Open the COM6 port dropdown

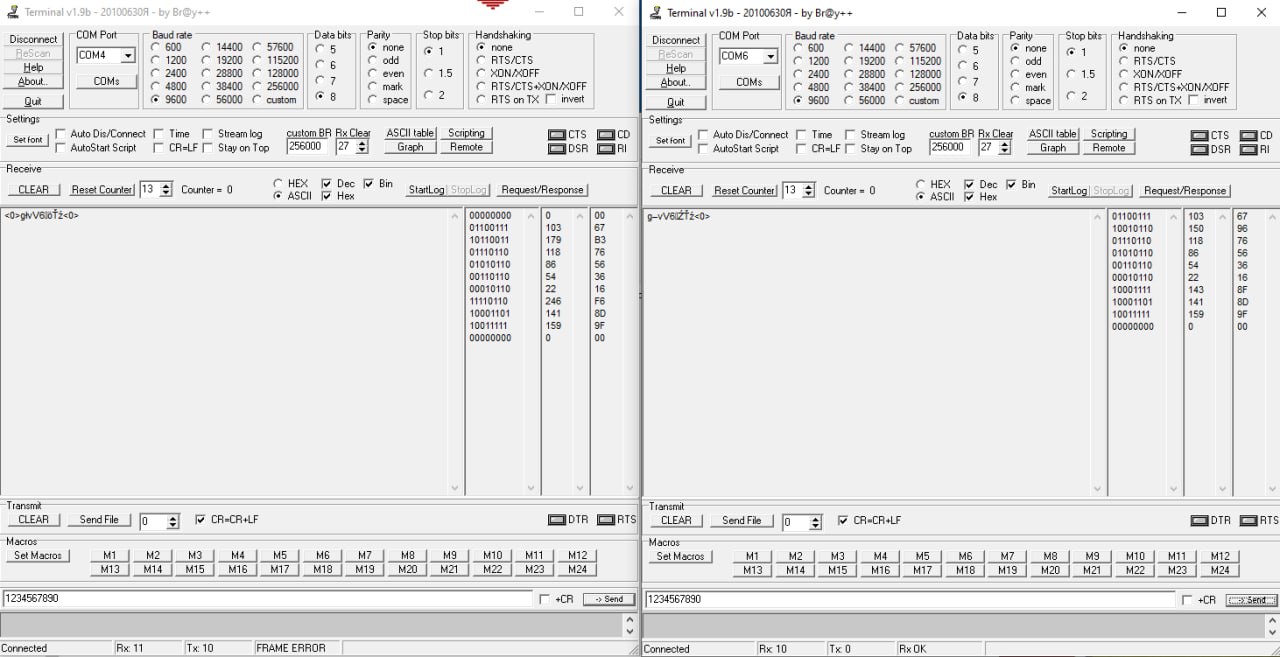coord(771,57)
